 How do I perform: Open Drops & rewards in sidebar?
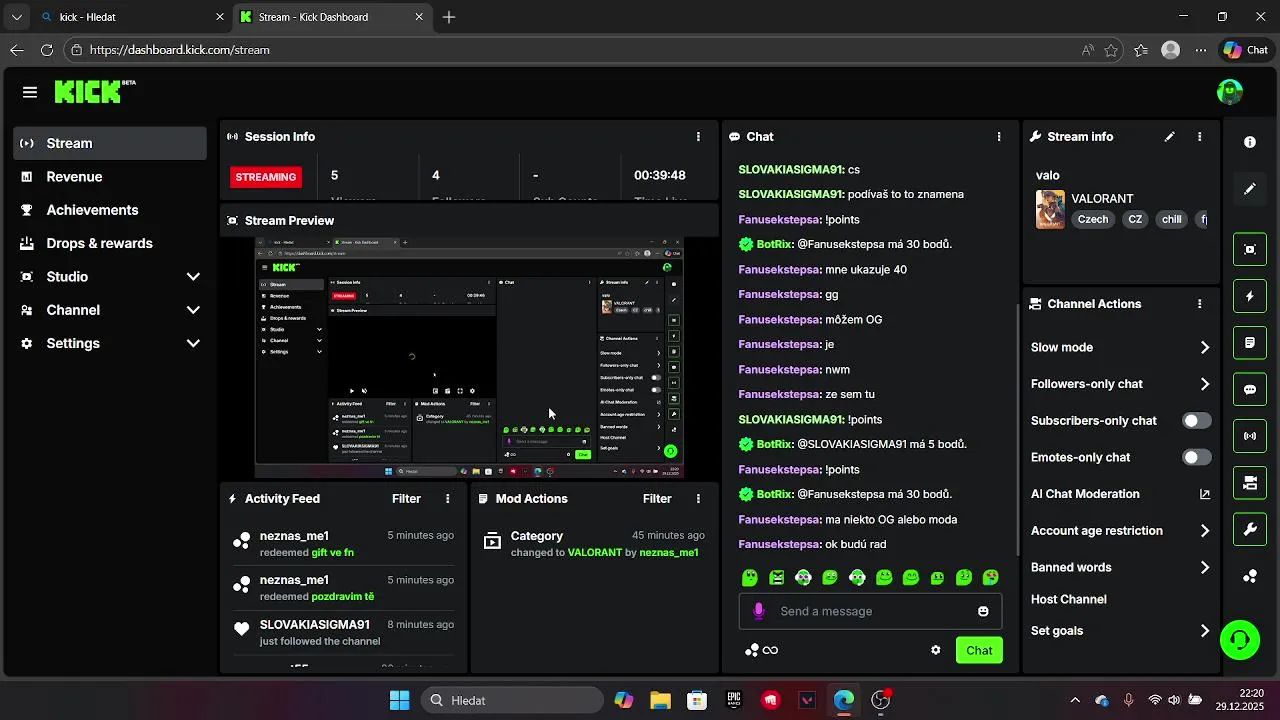(110, 243)
